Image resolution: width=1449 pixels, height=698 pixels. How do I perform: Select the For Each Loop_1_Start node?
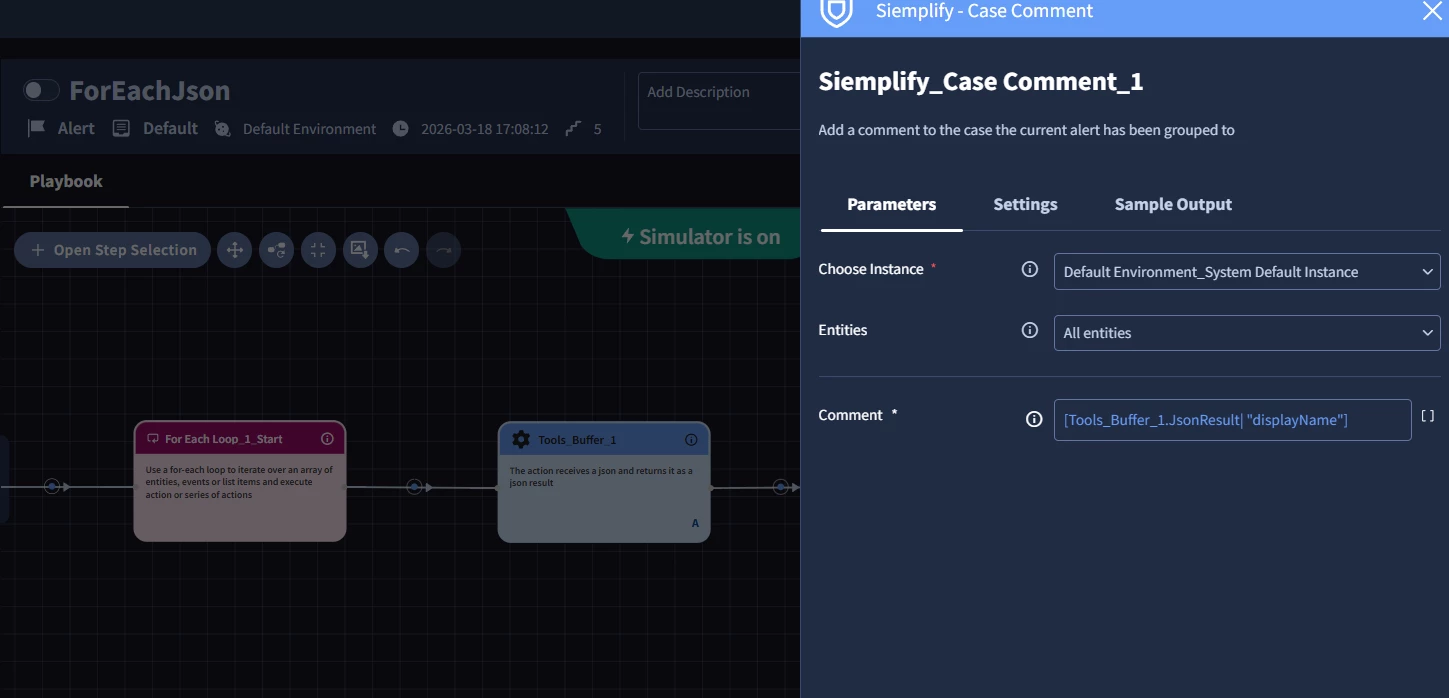(240, 481)
